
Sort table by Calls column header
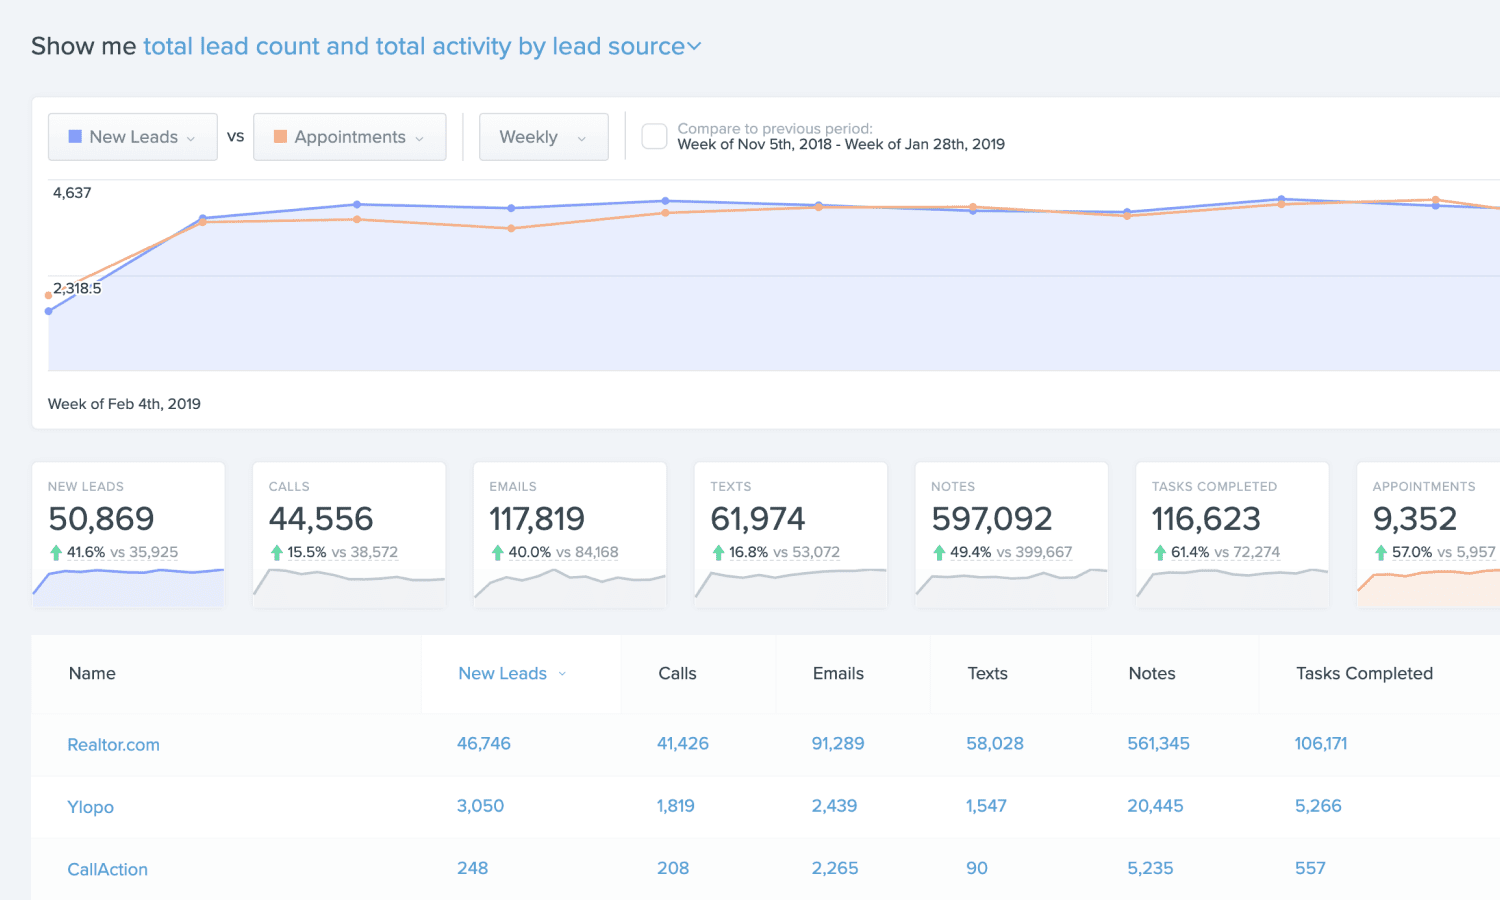tap(677, 674)
